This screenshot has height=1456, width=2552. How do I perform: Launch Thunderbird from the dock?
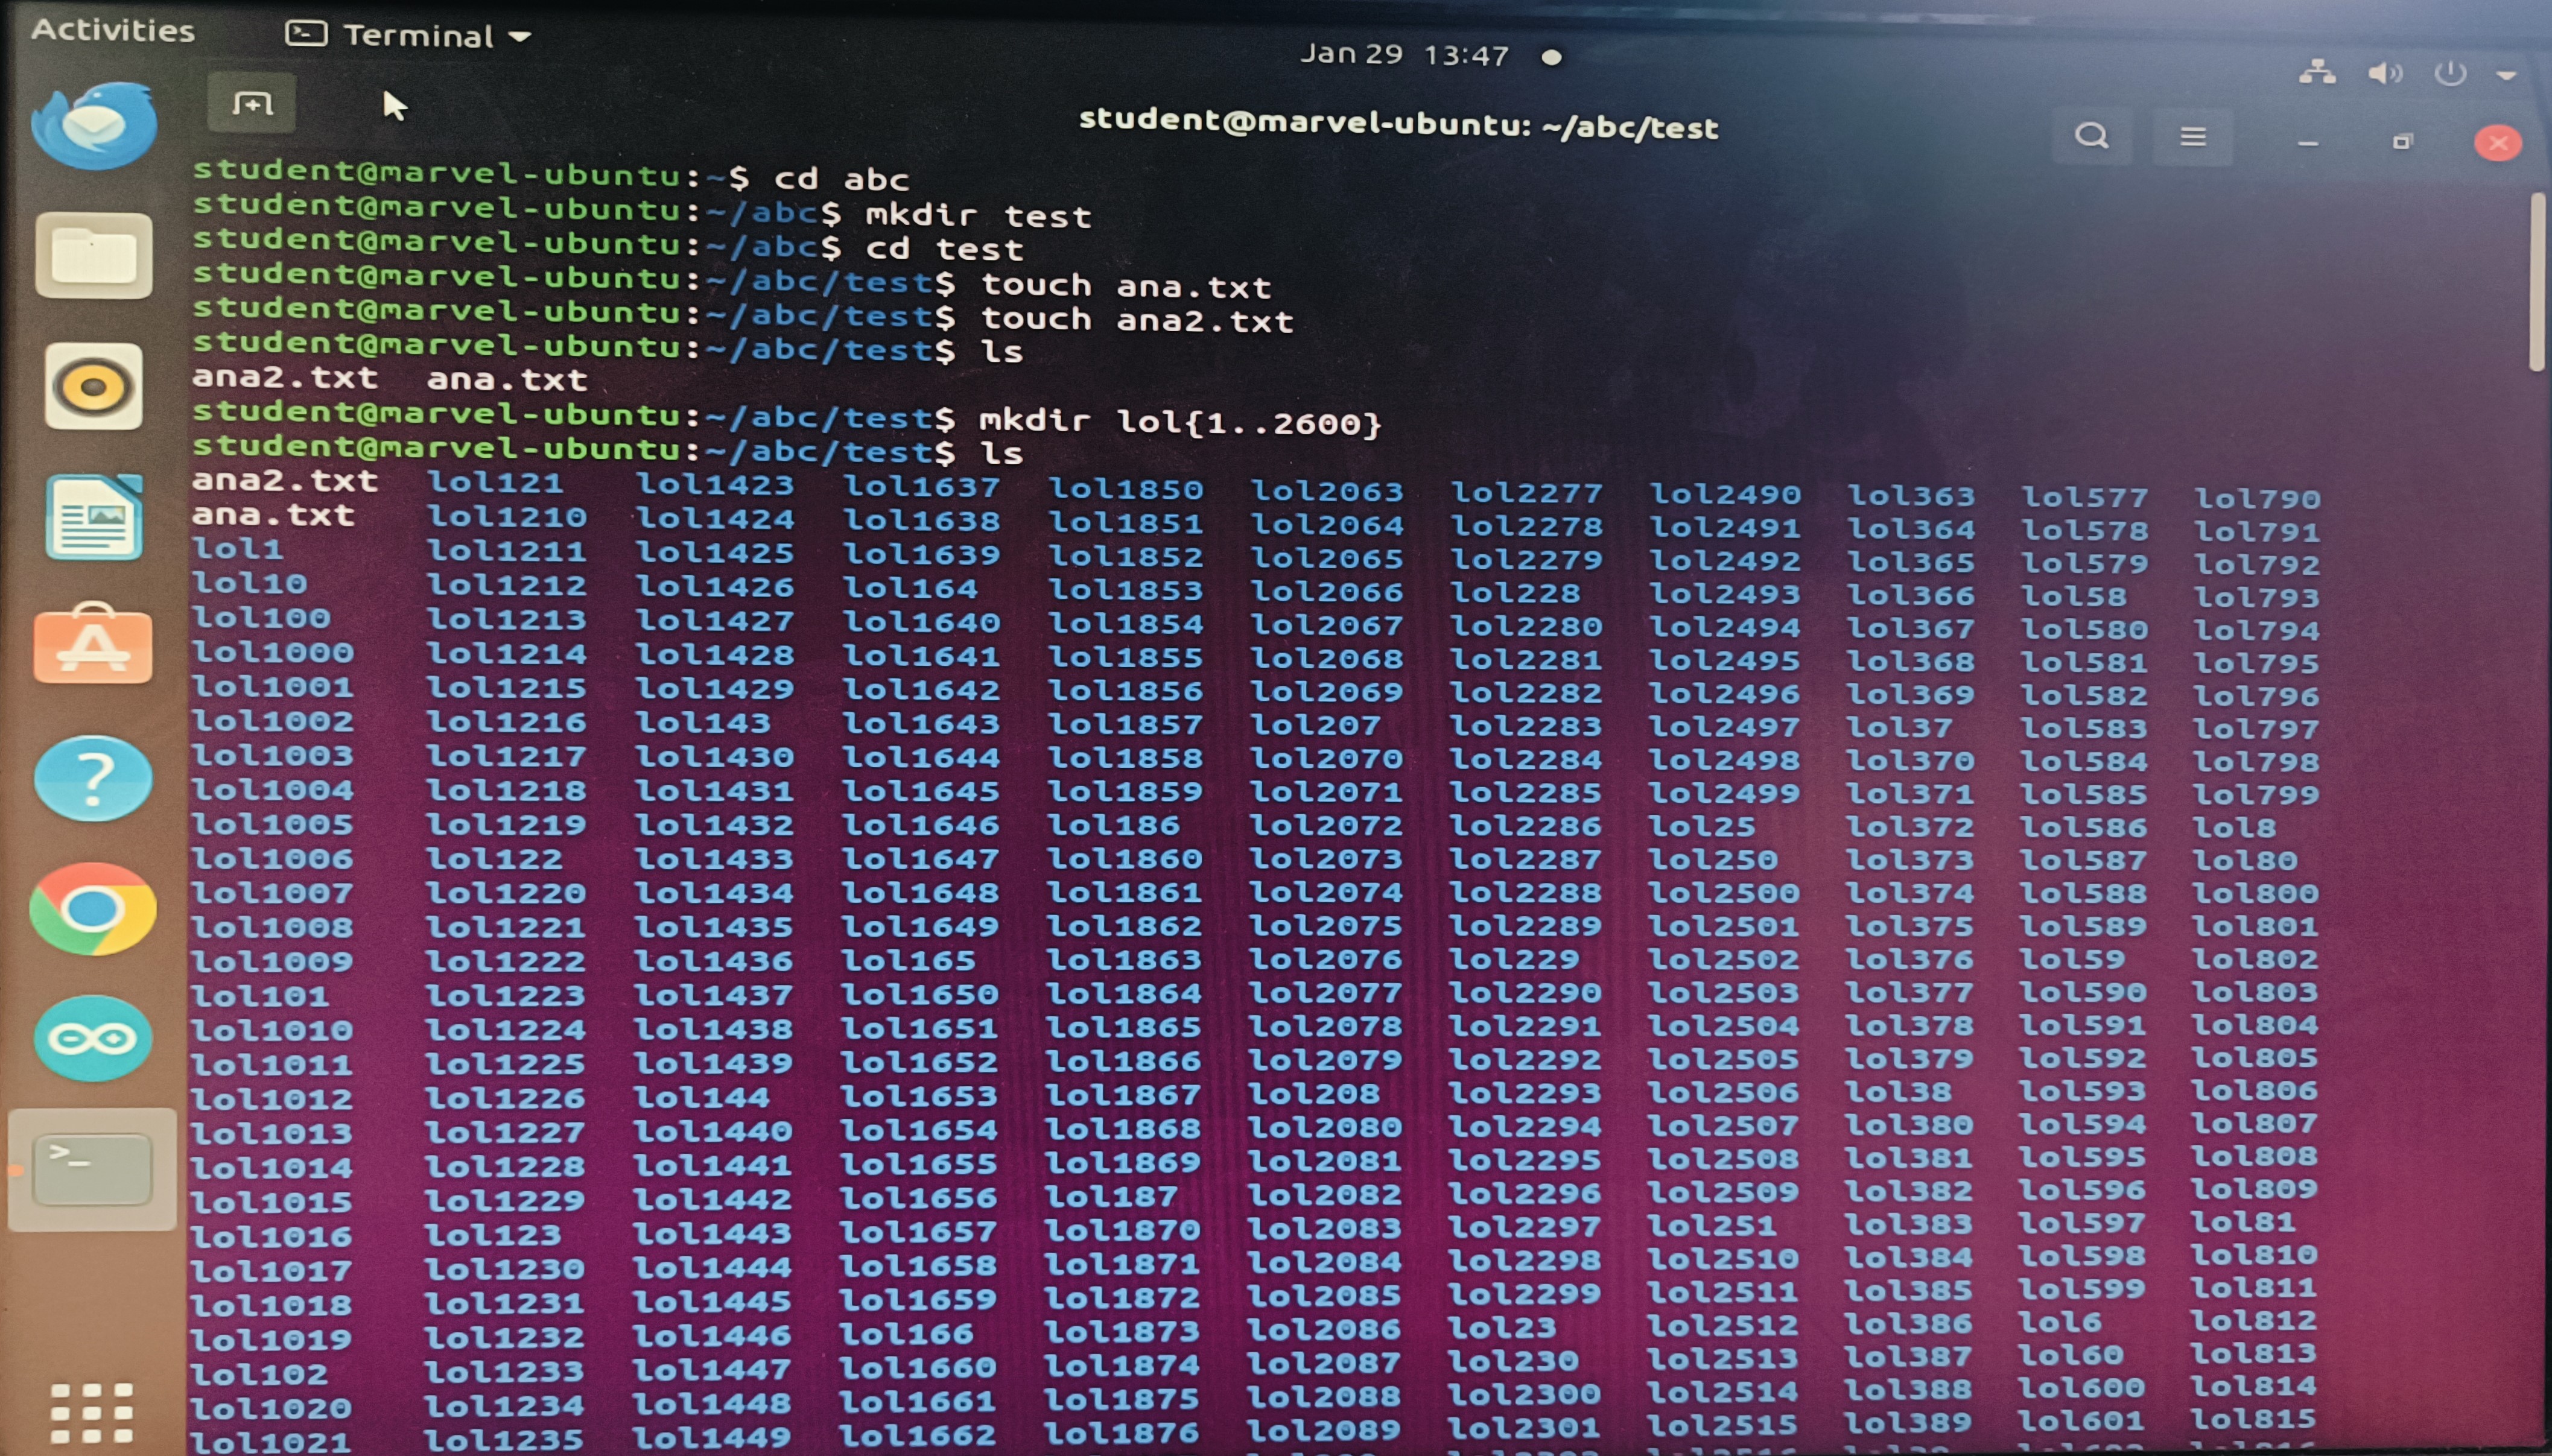pyautogui.click(x=94, y=125)
